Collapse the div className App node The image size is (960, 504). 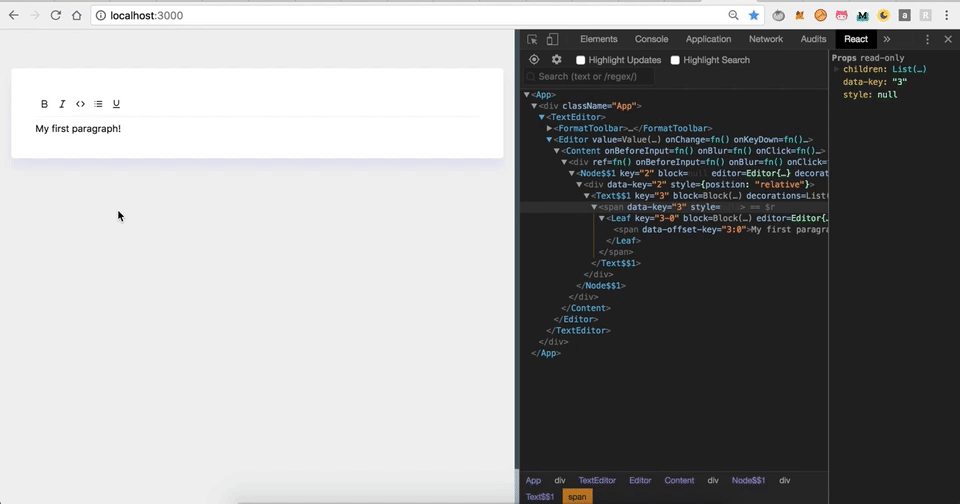tap(534, 106)
